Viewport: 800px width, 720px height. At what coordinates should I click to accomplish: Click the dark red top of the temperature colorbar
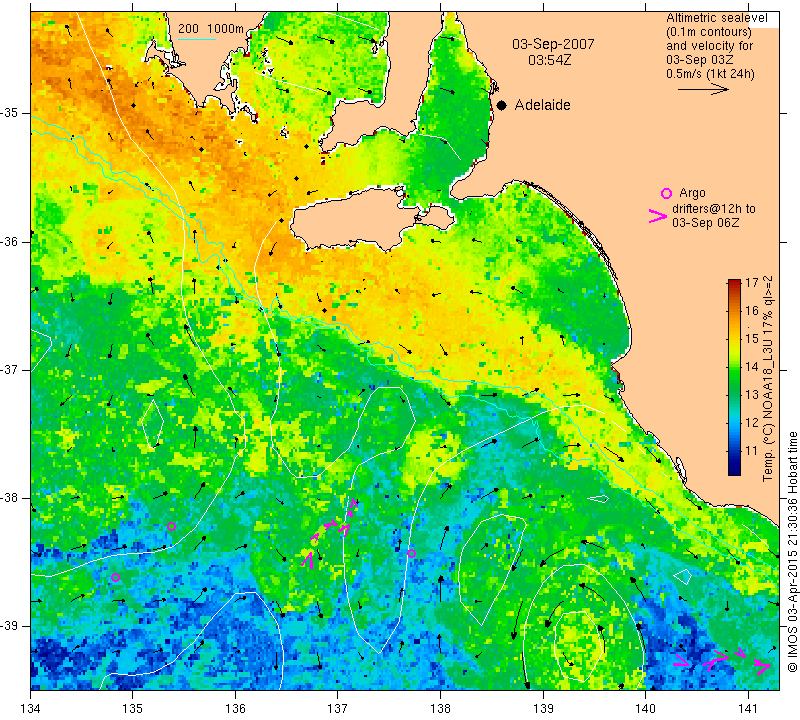point(734,282)
